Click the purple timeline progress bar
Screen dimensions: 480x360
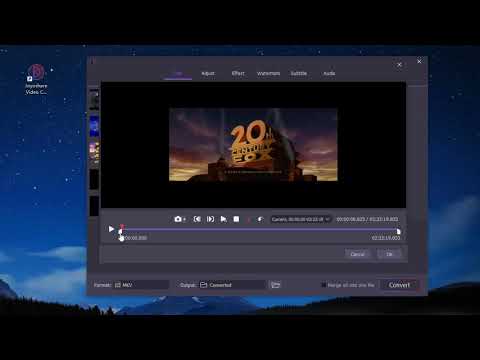pos(259,229)
